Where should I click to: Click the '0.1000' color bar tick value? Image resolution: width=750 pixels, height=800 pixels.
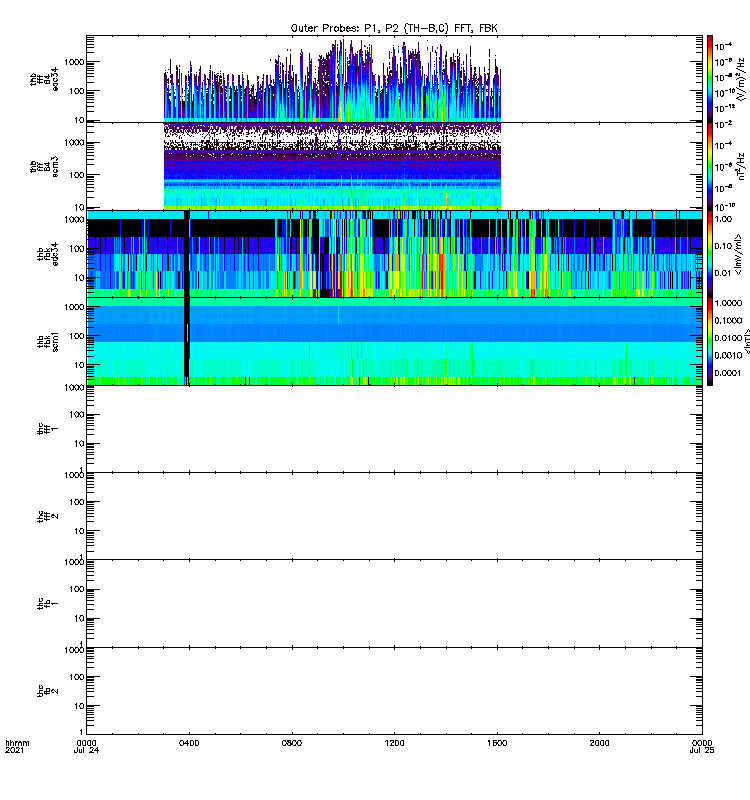(x=728, y=320)
